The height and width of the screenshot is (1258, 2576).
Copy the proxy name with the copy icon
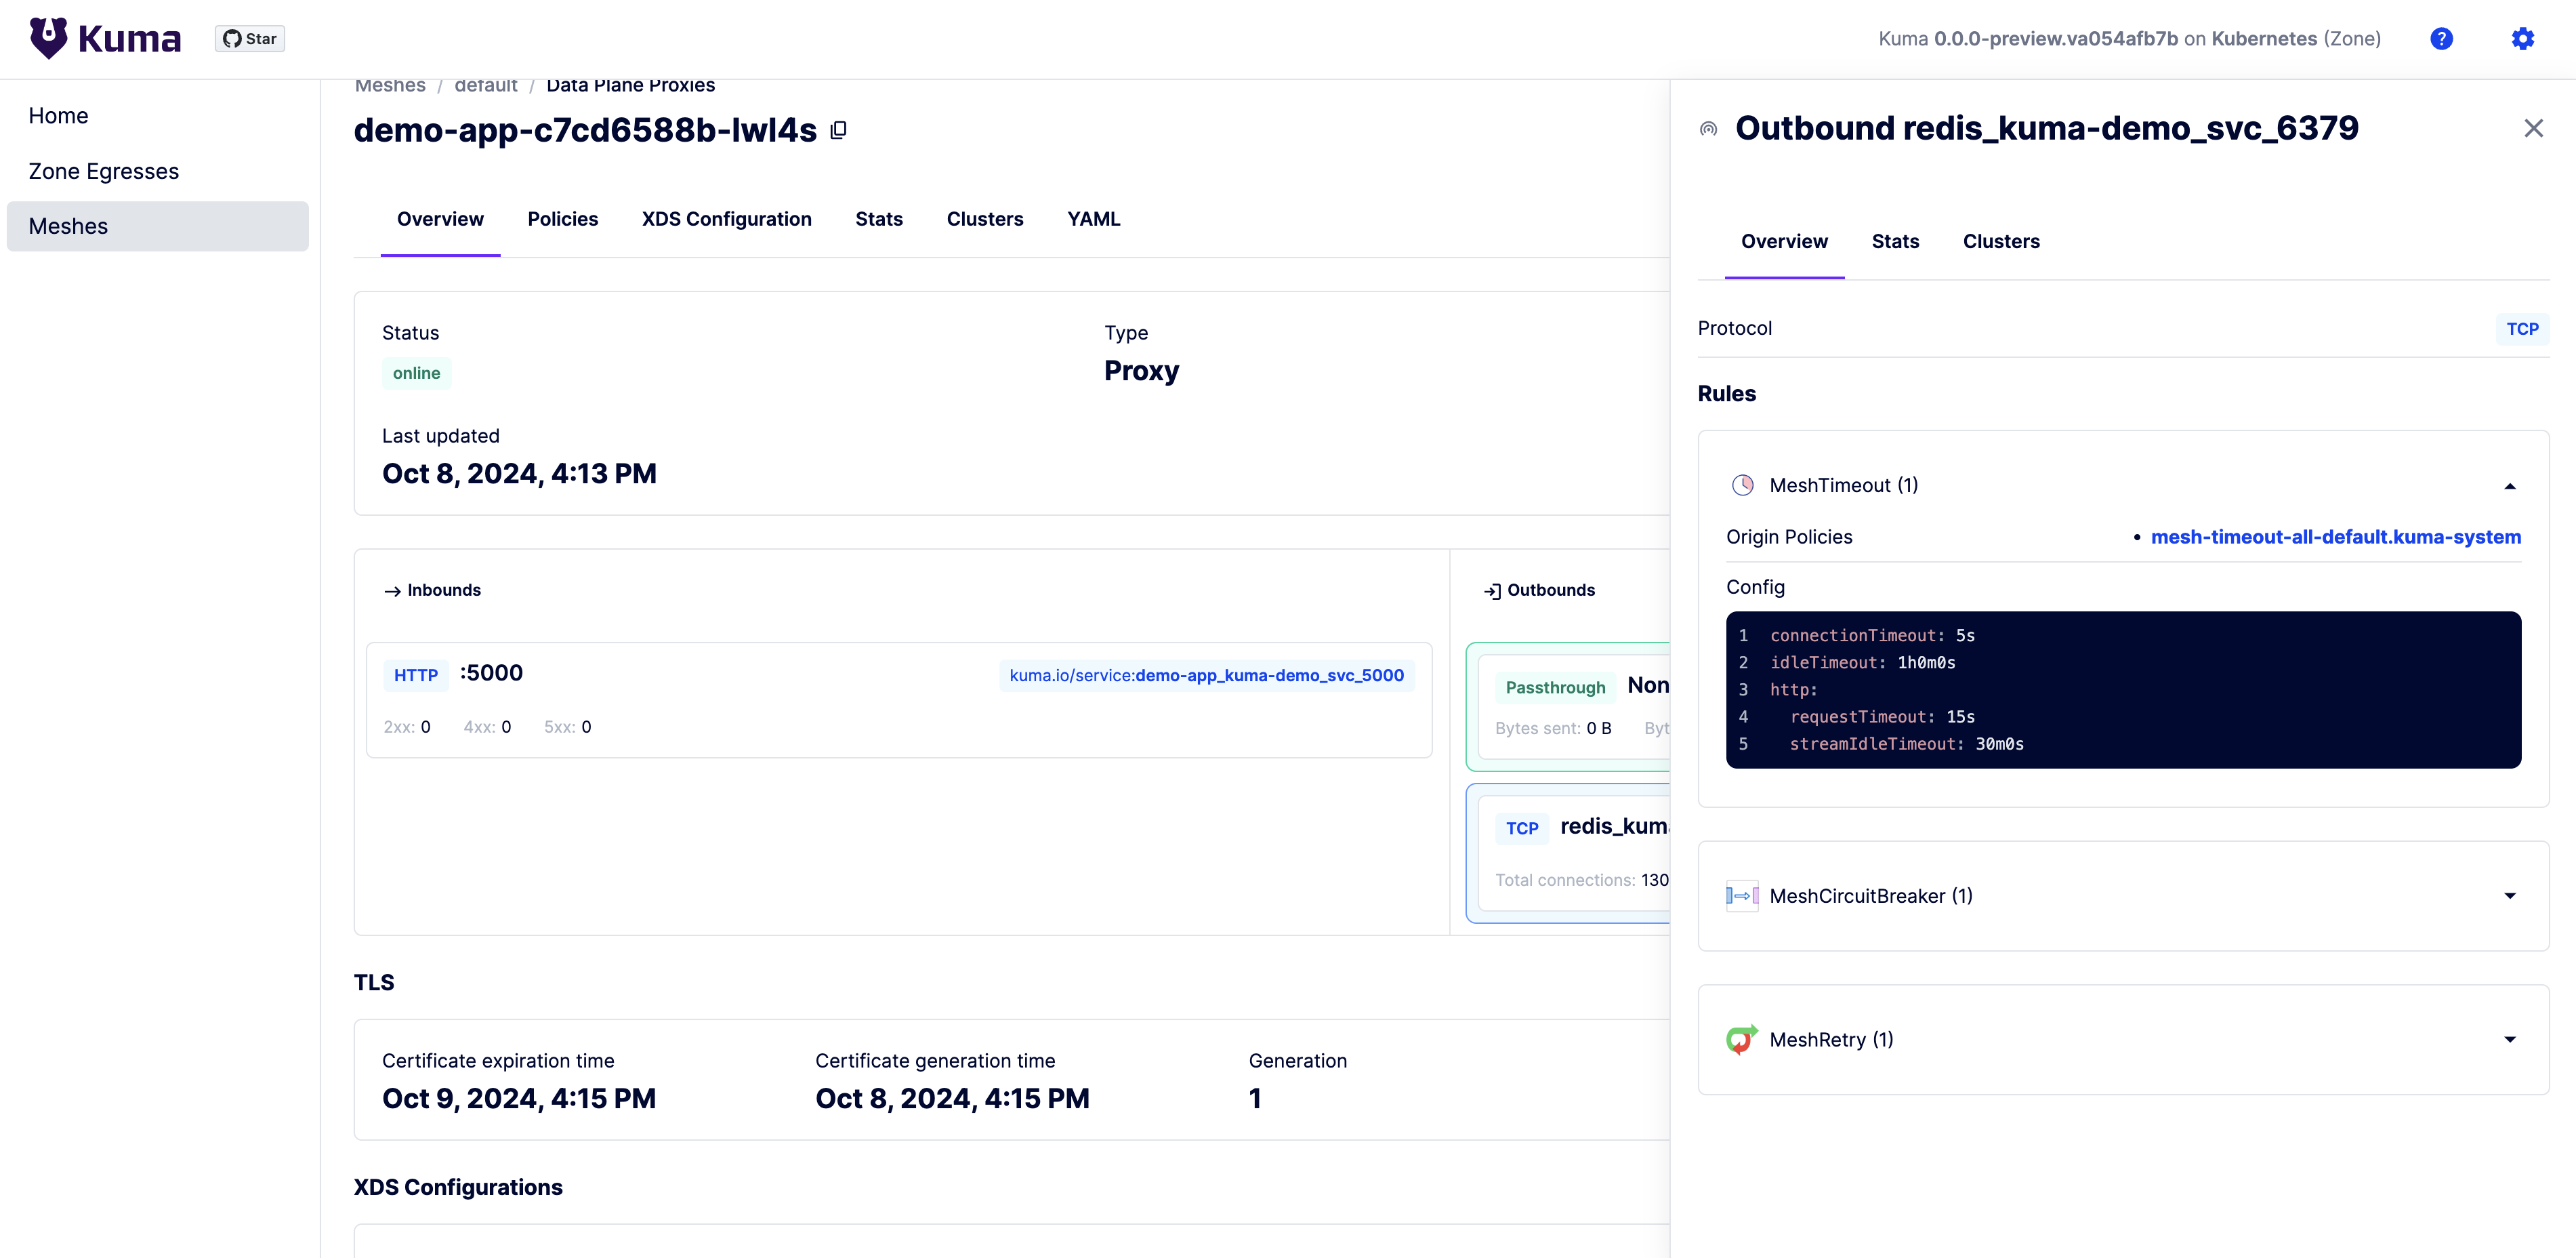838,129
